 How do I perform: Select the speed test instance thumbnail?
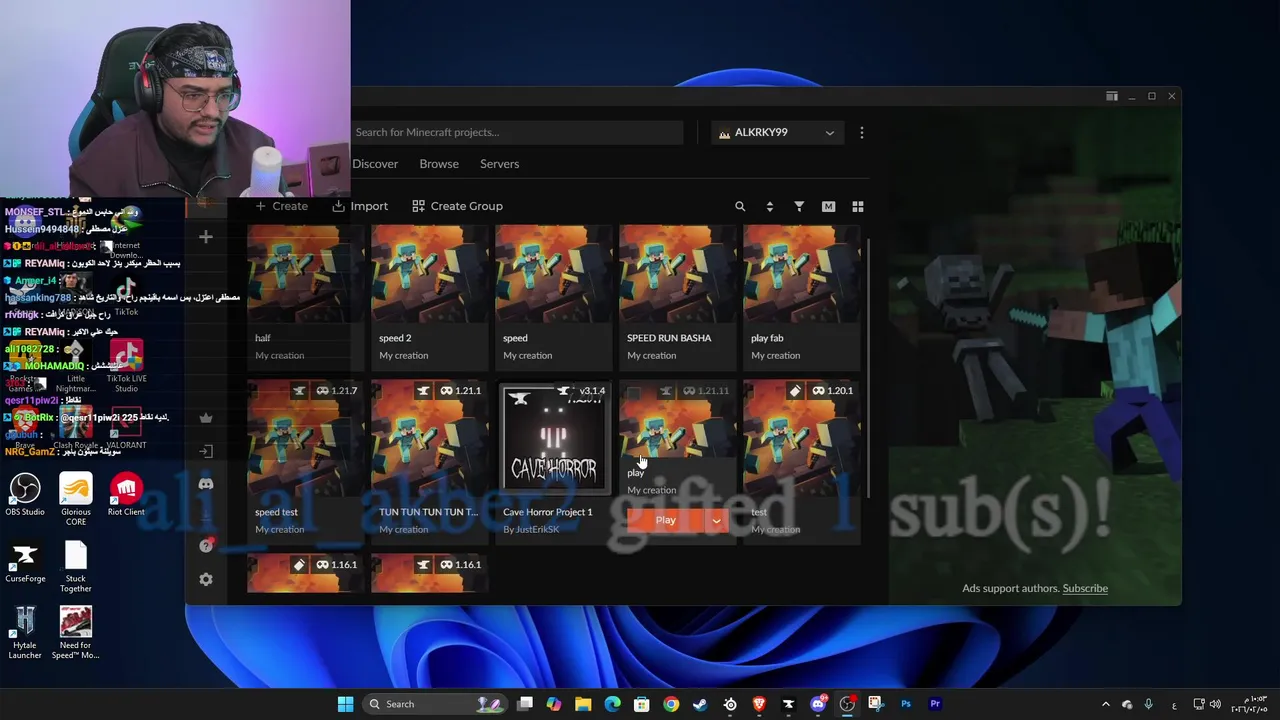click(x=305, y=438)
